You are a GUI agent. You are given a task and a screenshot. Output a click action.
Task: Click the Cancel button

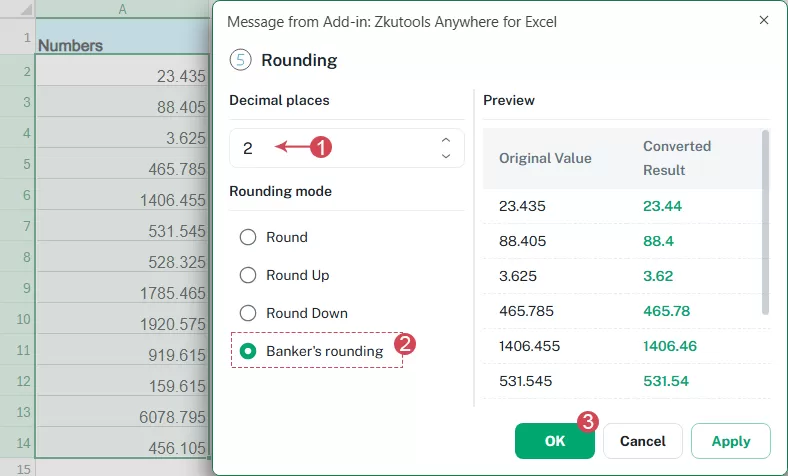(x=643, y=441)
